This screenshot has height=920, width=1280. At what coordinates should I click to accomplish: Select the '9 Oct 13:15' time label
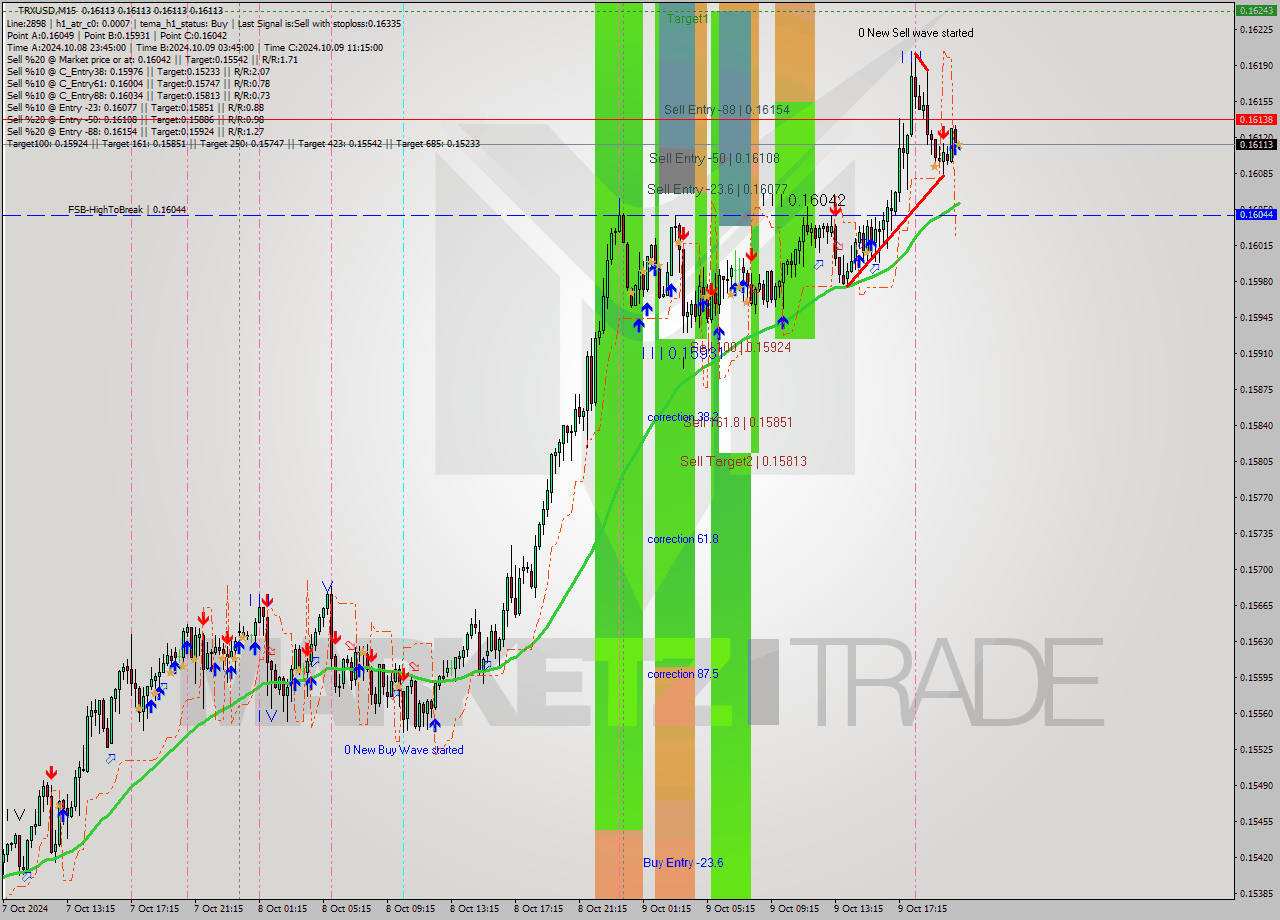[858, 909]
